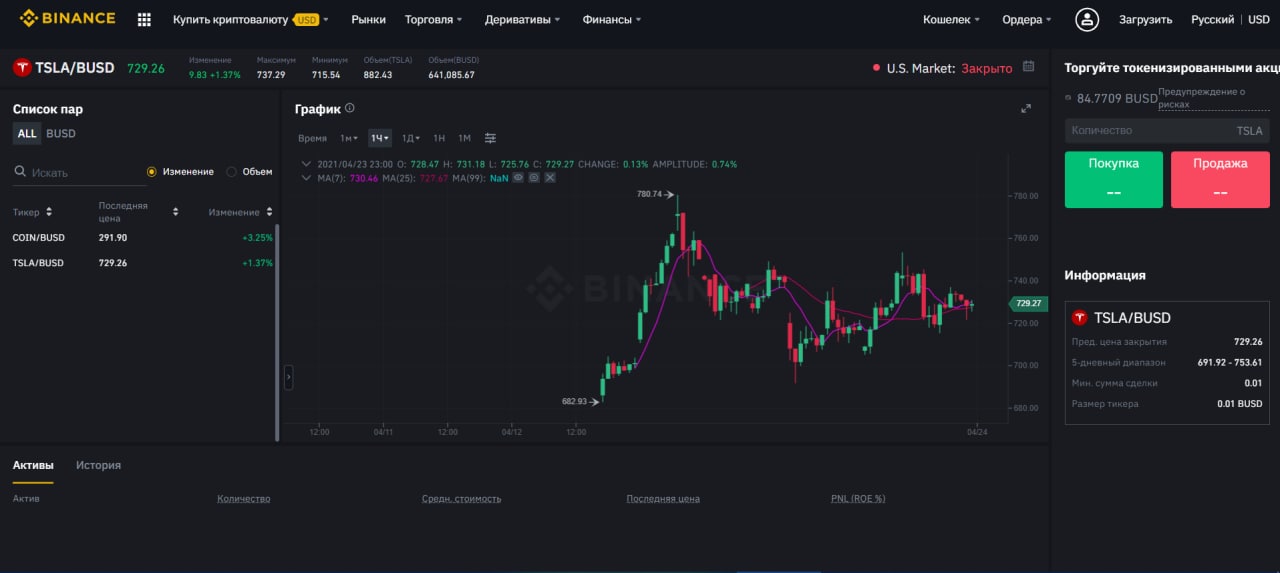
Task: Open the Кошелек dropdown menu
Action: 951,19
